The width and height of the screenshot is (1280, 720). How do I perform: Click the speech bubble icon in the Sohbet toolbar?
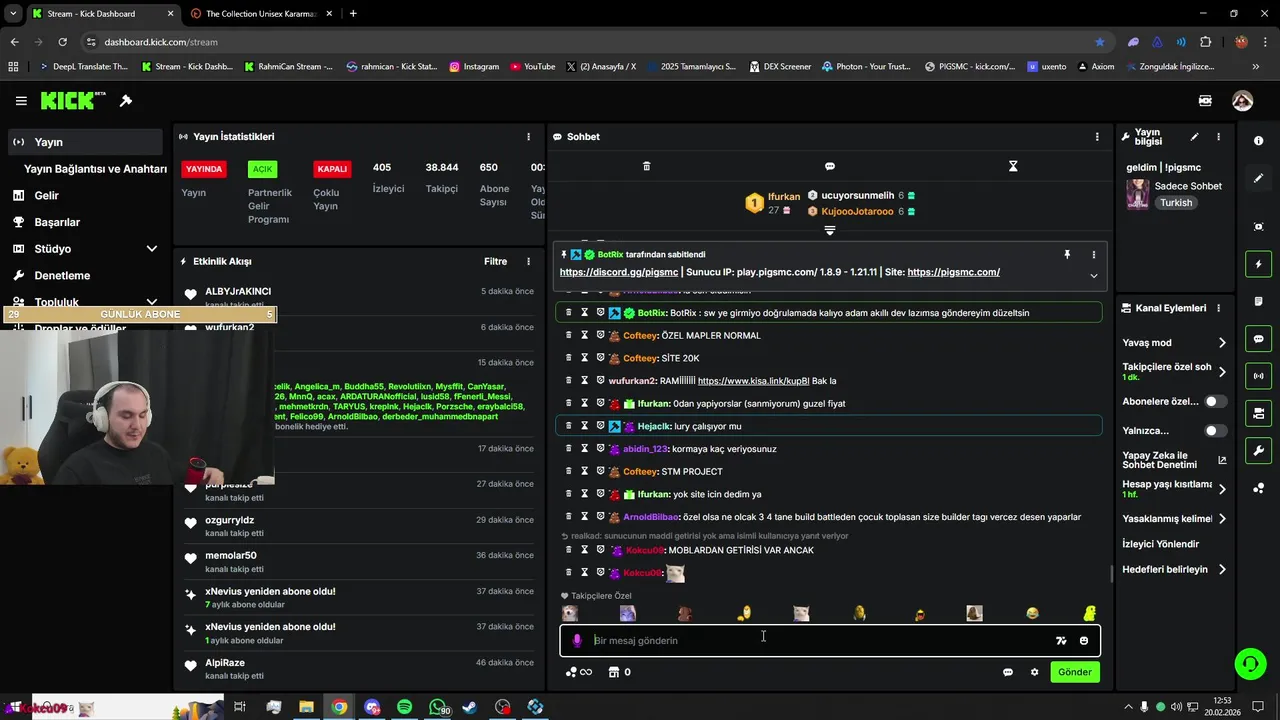point(830,166)
